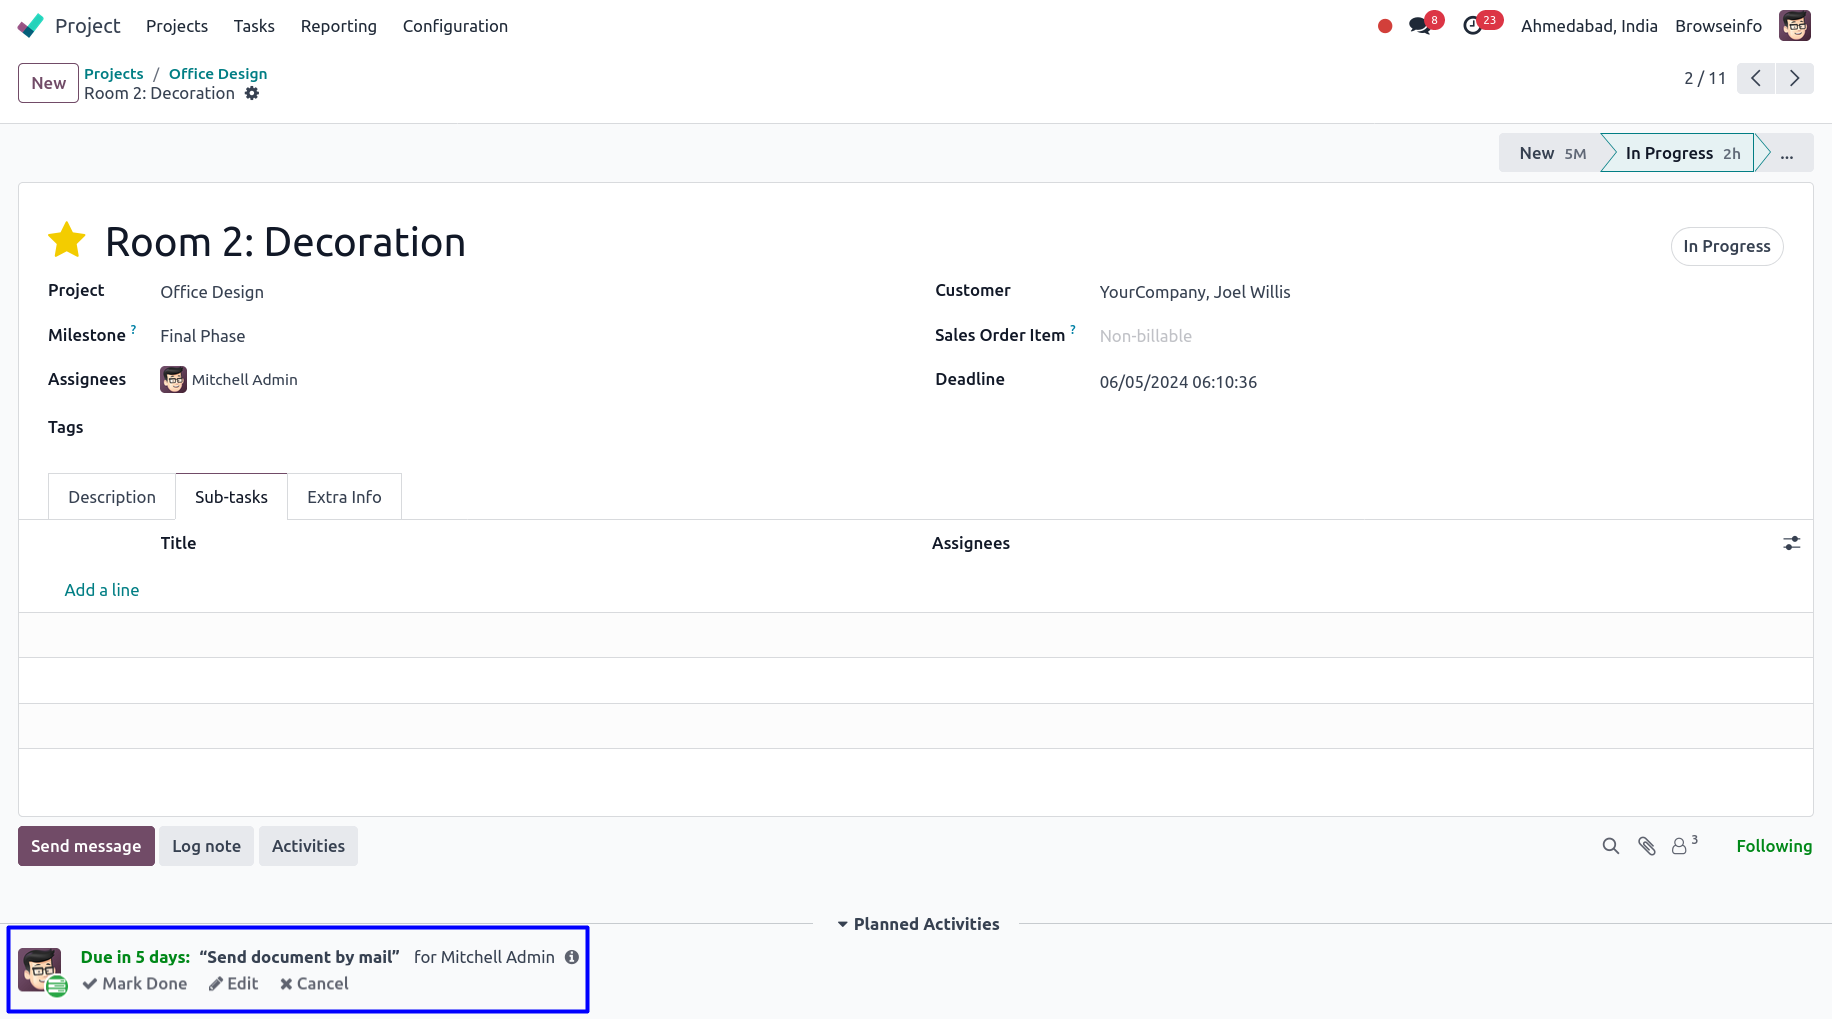
Task: Toggle the Following subscription
Action: [1773, 846]
